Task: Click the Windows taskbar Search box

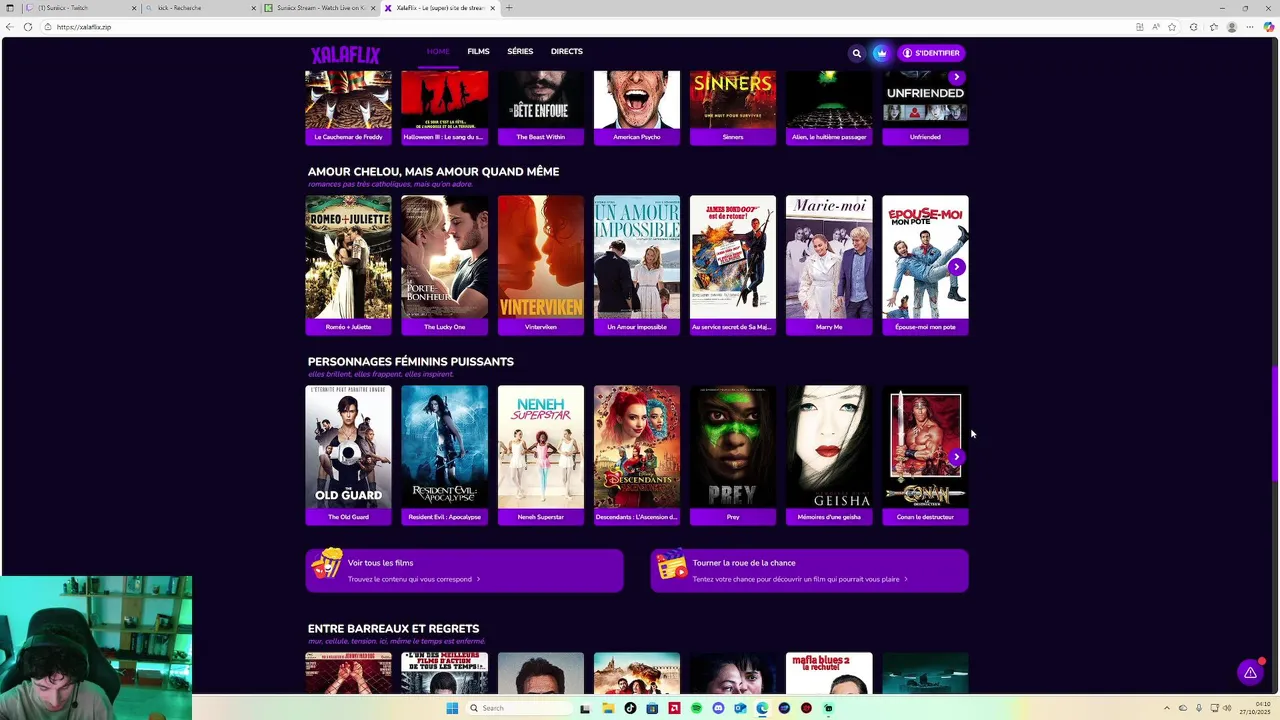Action: (518, 708)
